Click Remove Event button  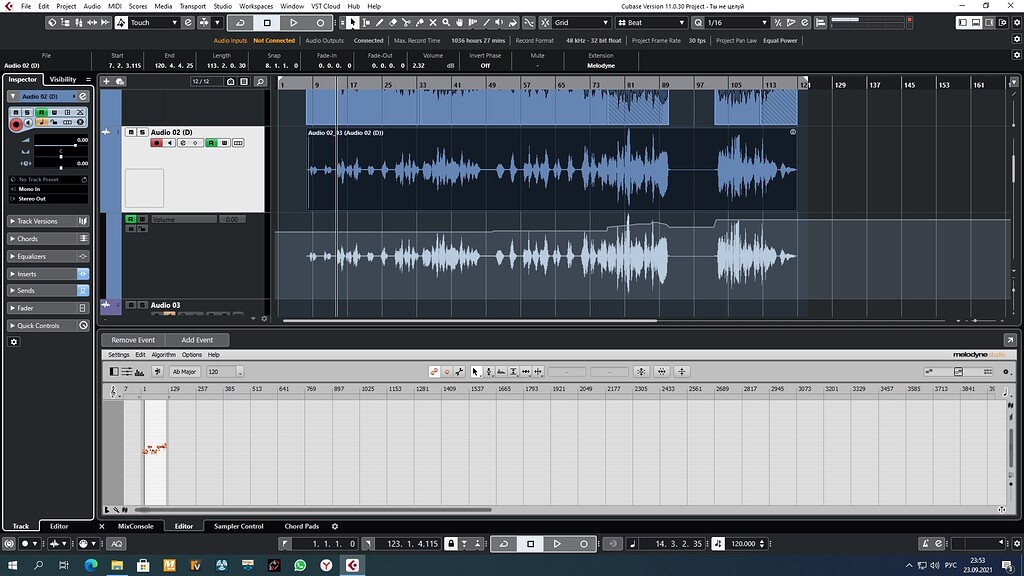tap(133, 340)
